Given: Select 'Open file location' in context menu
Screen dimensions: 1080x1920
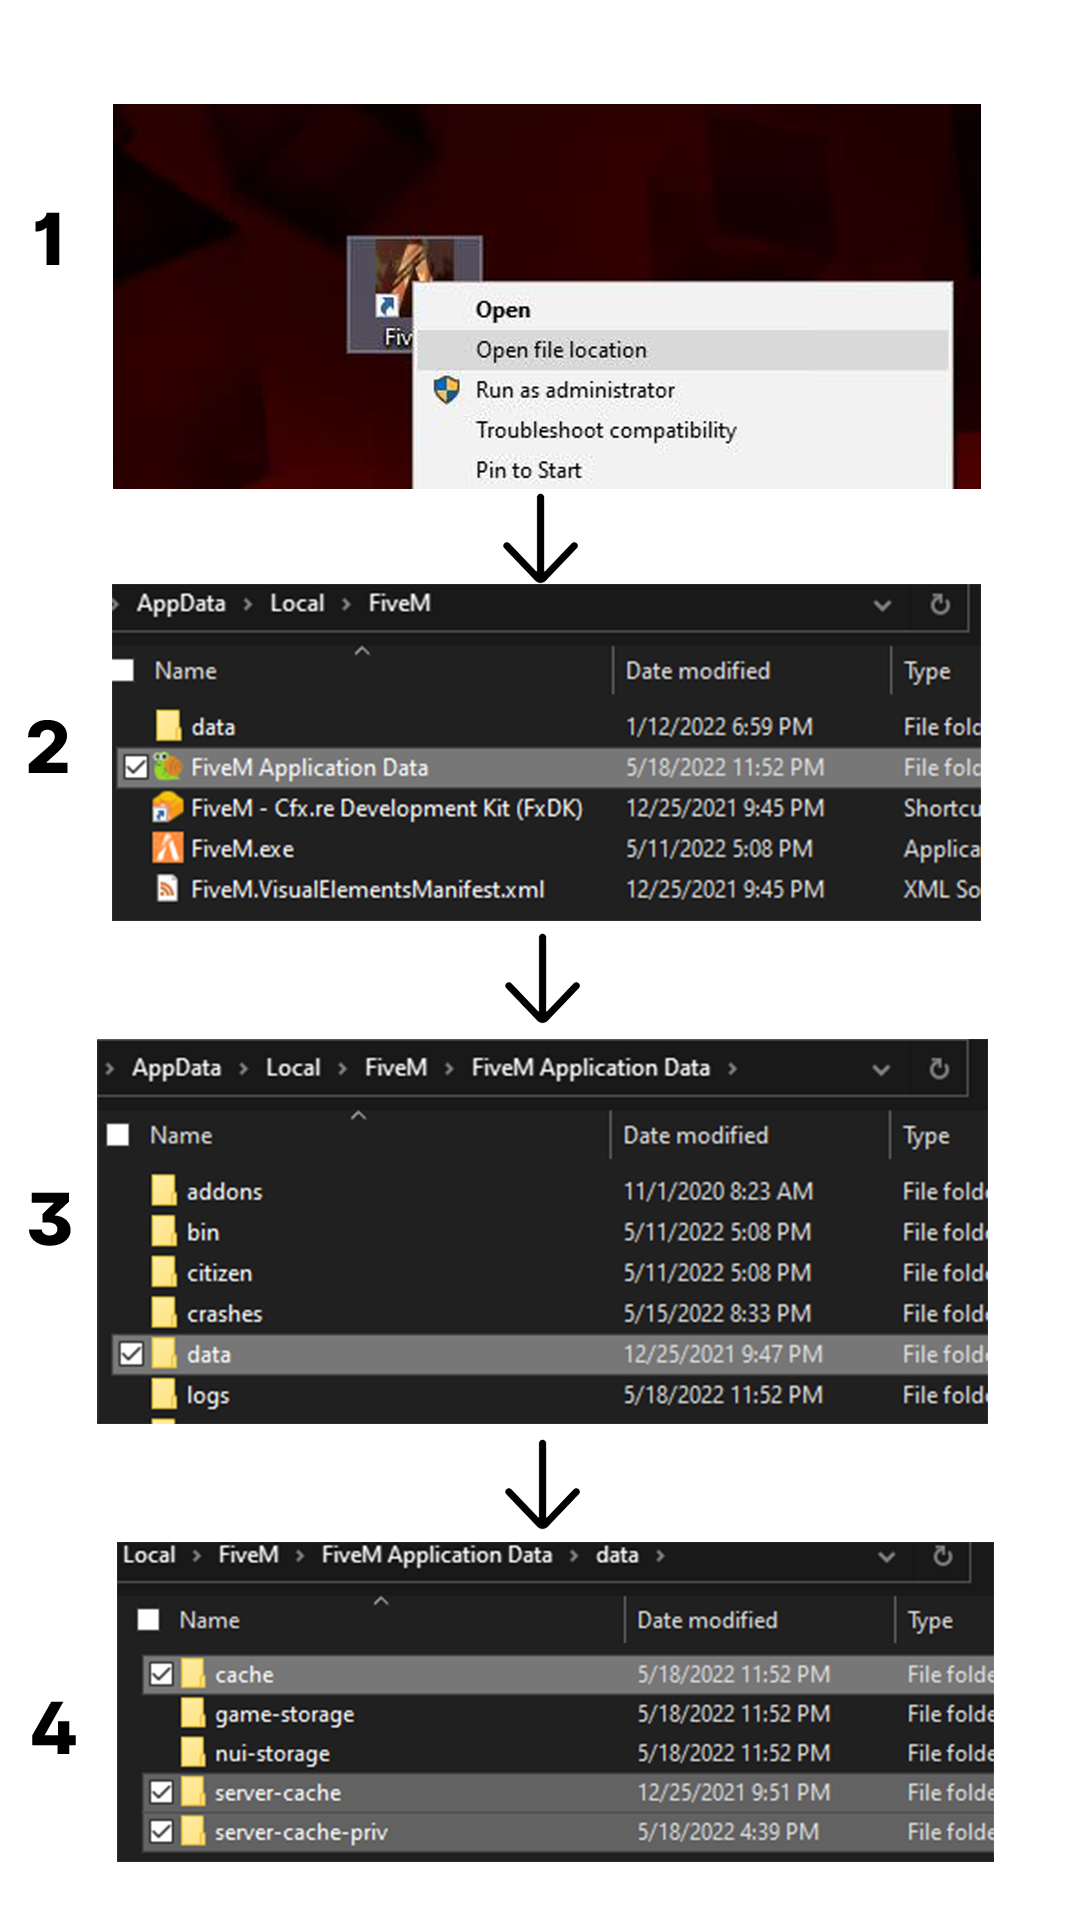Looking at the screenshot, I should 682,350.
